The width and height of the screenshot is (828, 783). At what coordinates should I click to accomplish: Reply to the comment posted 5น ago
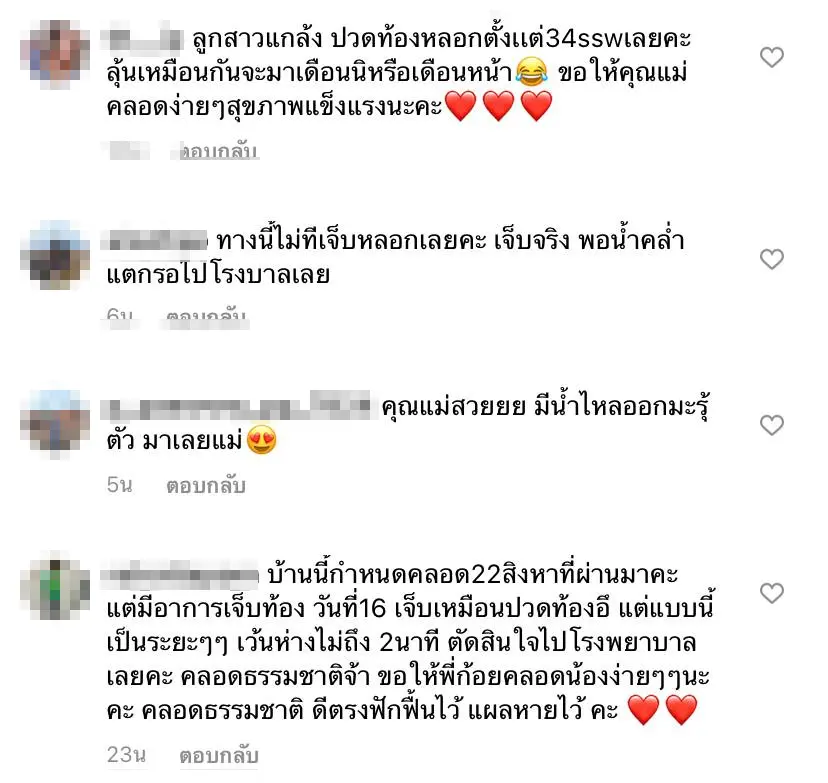tap(206, 485)
